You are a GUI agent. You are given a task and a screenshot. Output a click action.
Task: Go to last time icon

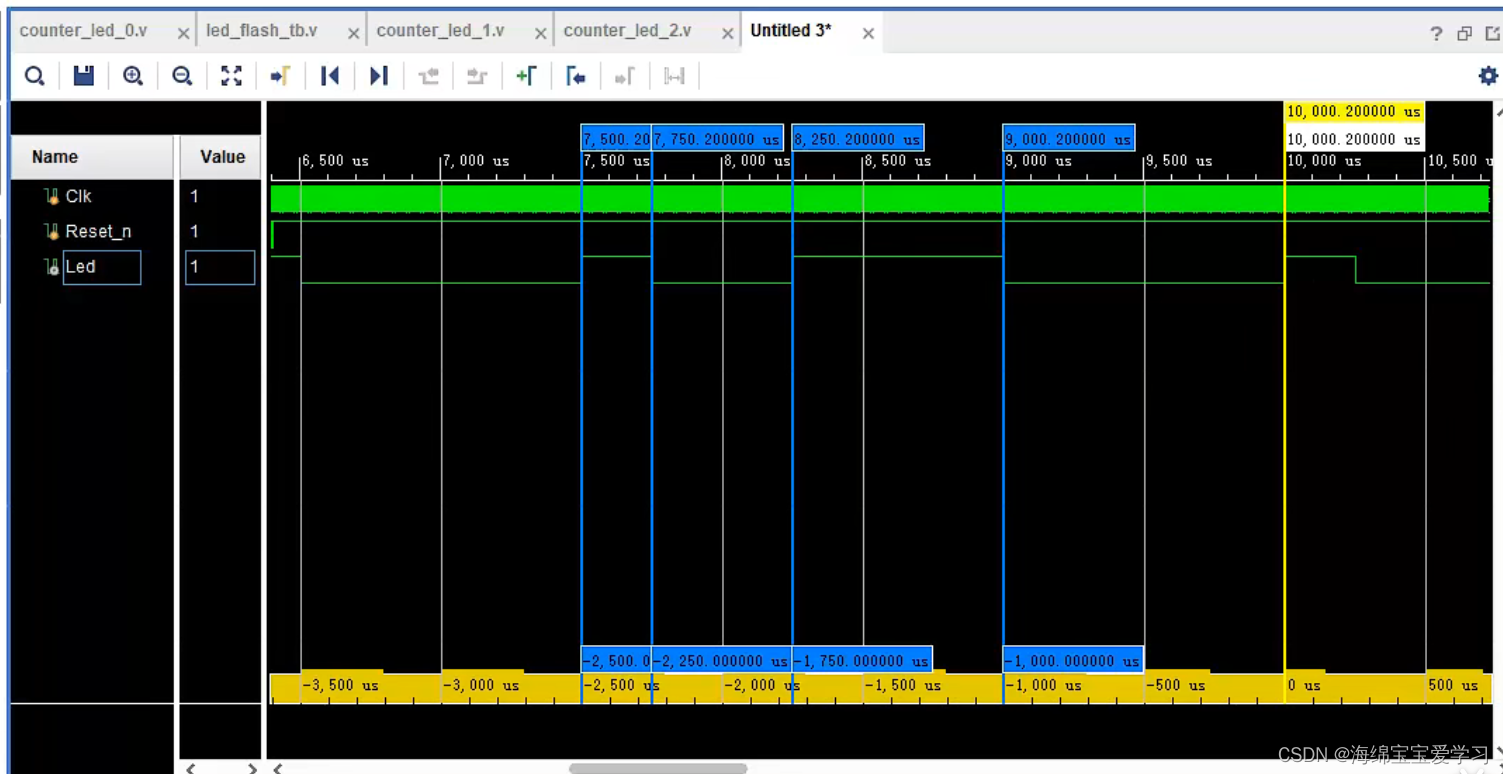click(x=378, y=76)
